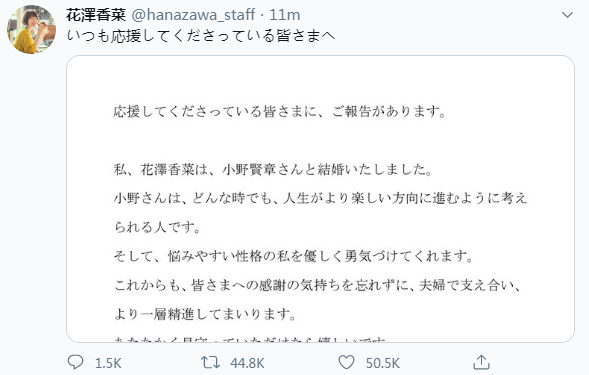This screenshot has width=589, height=375.
Task: Open the 11m timestamp permalink
Action: click(x=285, y=15)
